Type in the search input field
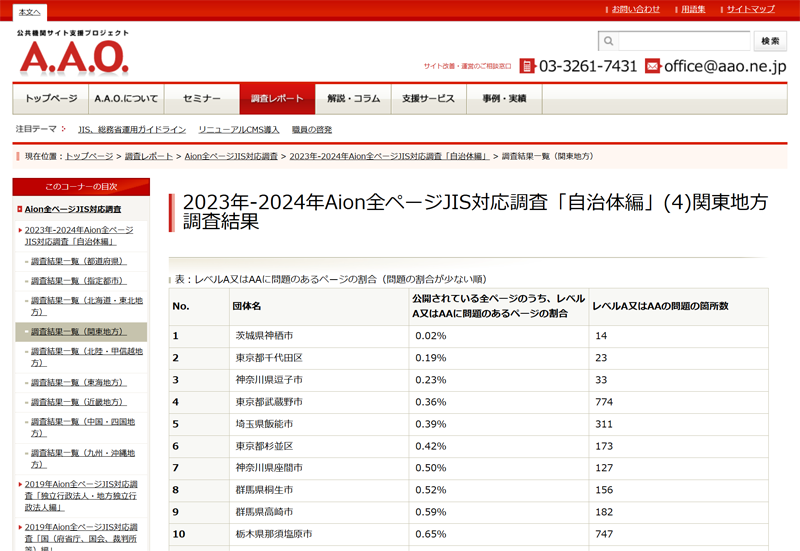 pyautogui.click(x=684, y=41)
